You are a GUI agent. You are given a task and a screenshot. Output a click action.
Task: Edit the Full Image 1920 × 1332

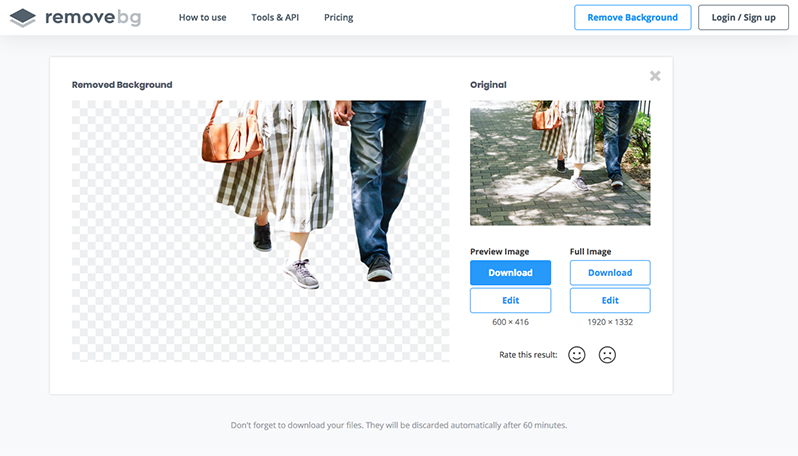point(610,300)
